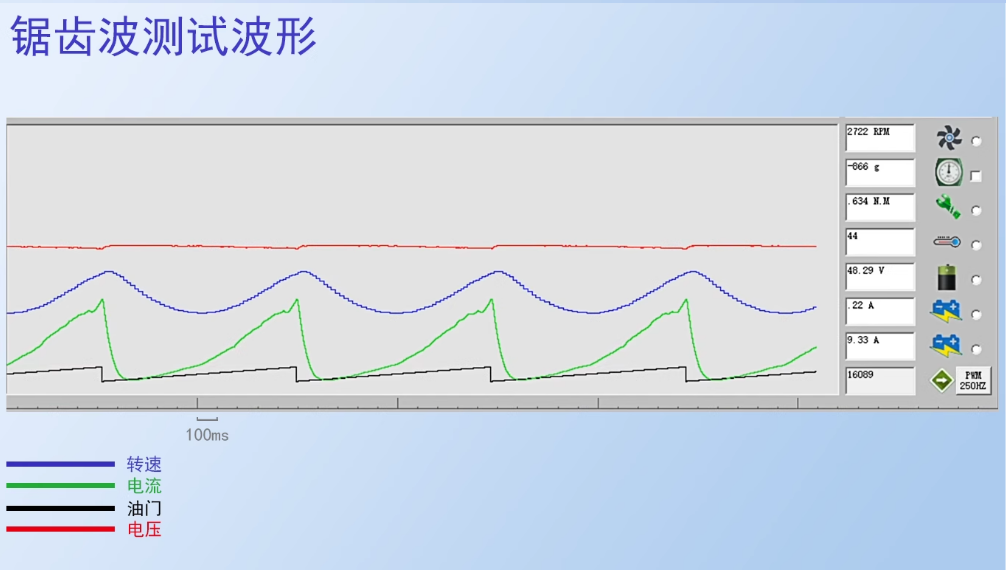Click the 2722 RPM value field

pos(880,138)
